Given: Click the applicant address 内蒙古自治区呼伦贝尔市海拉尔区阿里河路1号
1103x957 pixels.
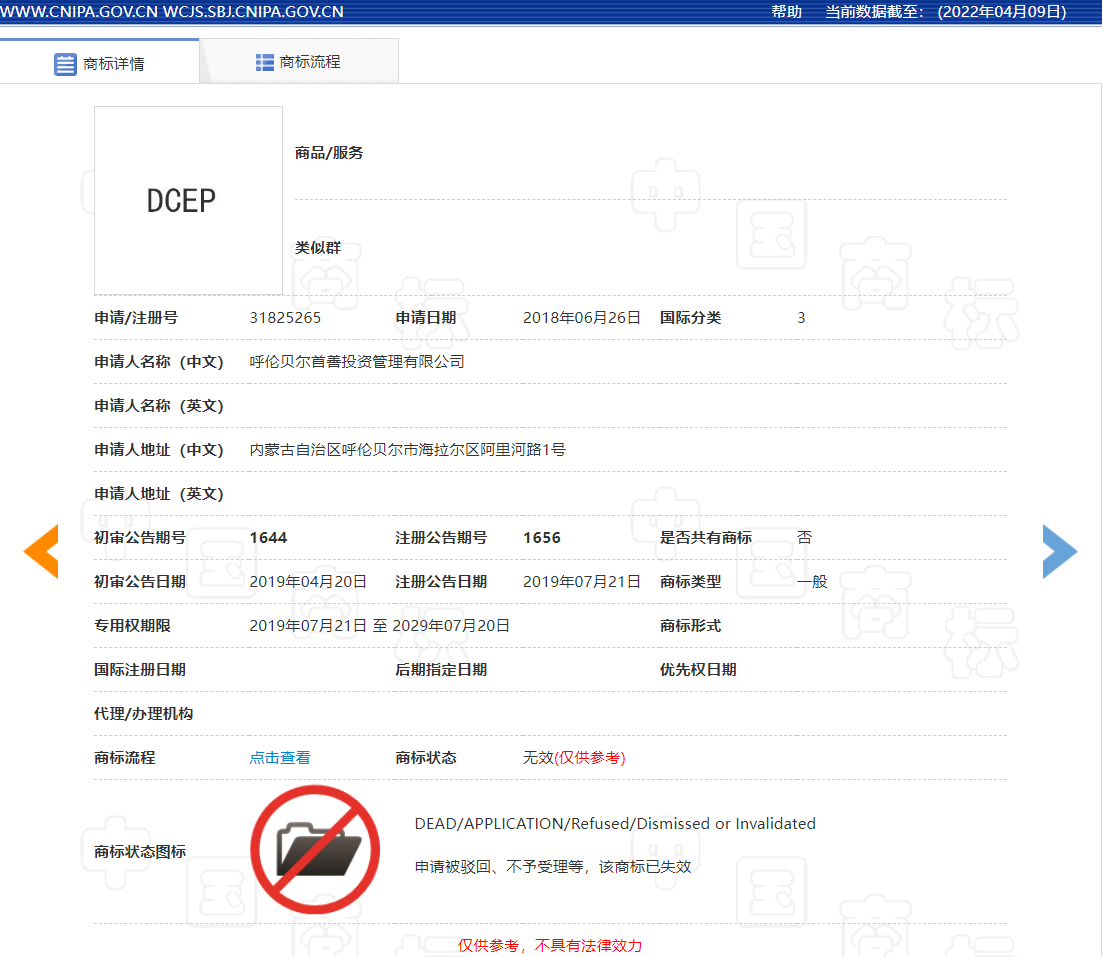Looking at the screenshot, I should coord(407,450).
